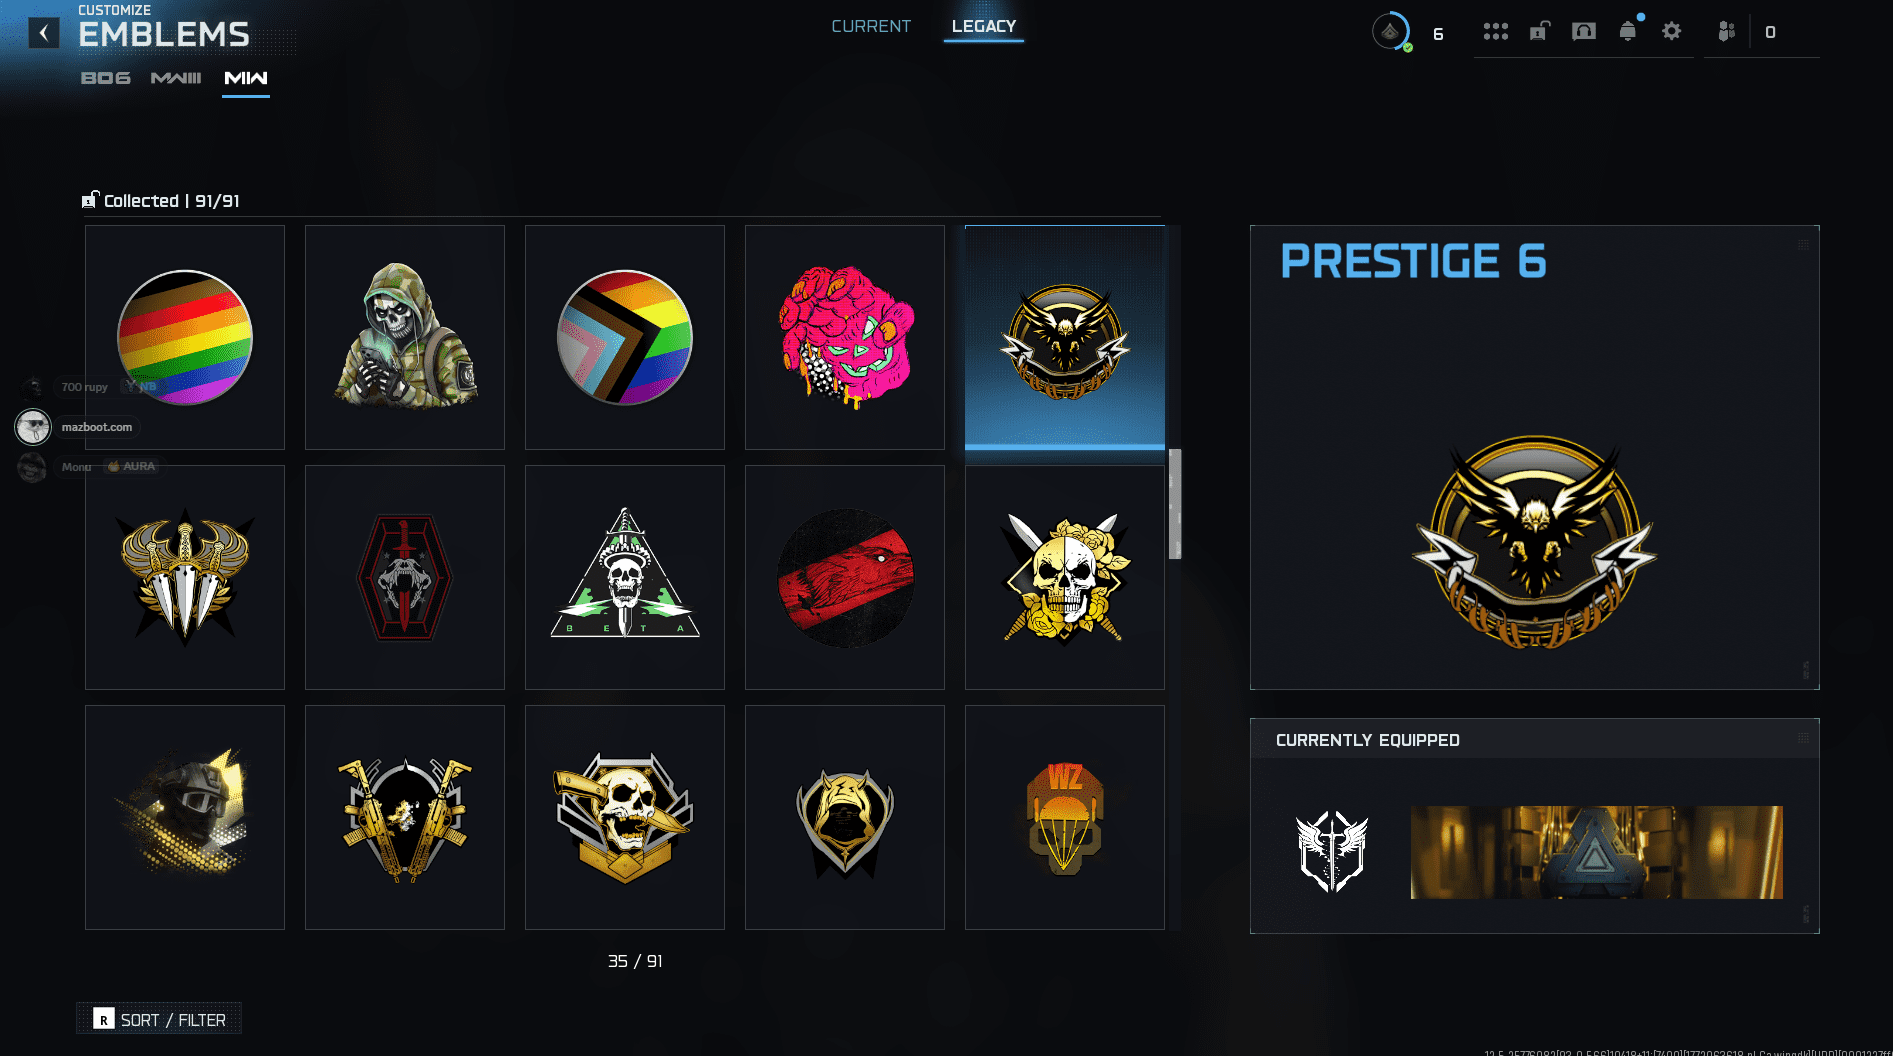
Task: Select the rainbow pride flag emblem
Action: [185, 337]
